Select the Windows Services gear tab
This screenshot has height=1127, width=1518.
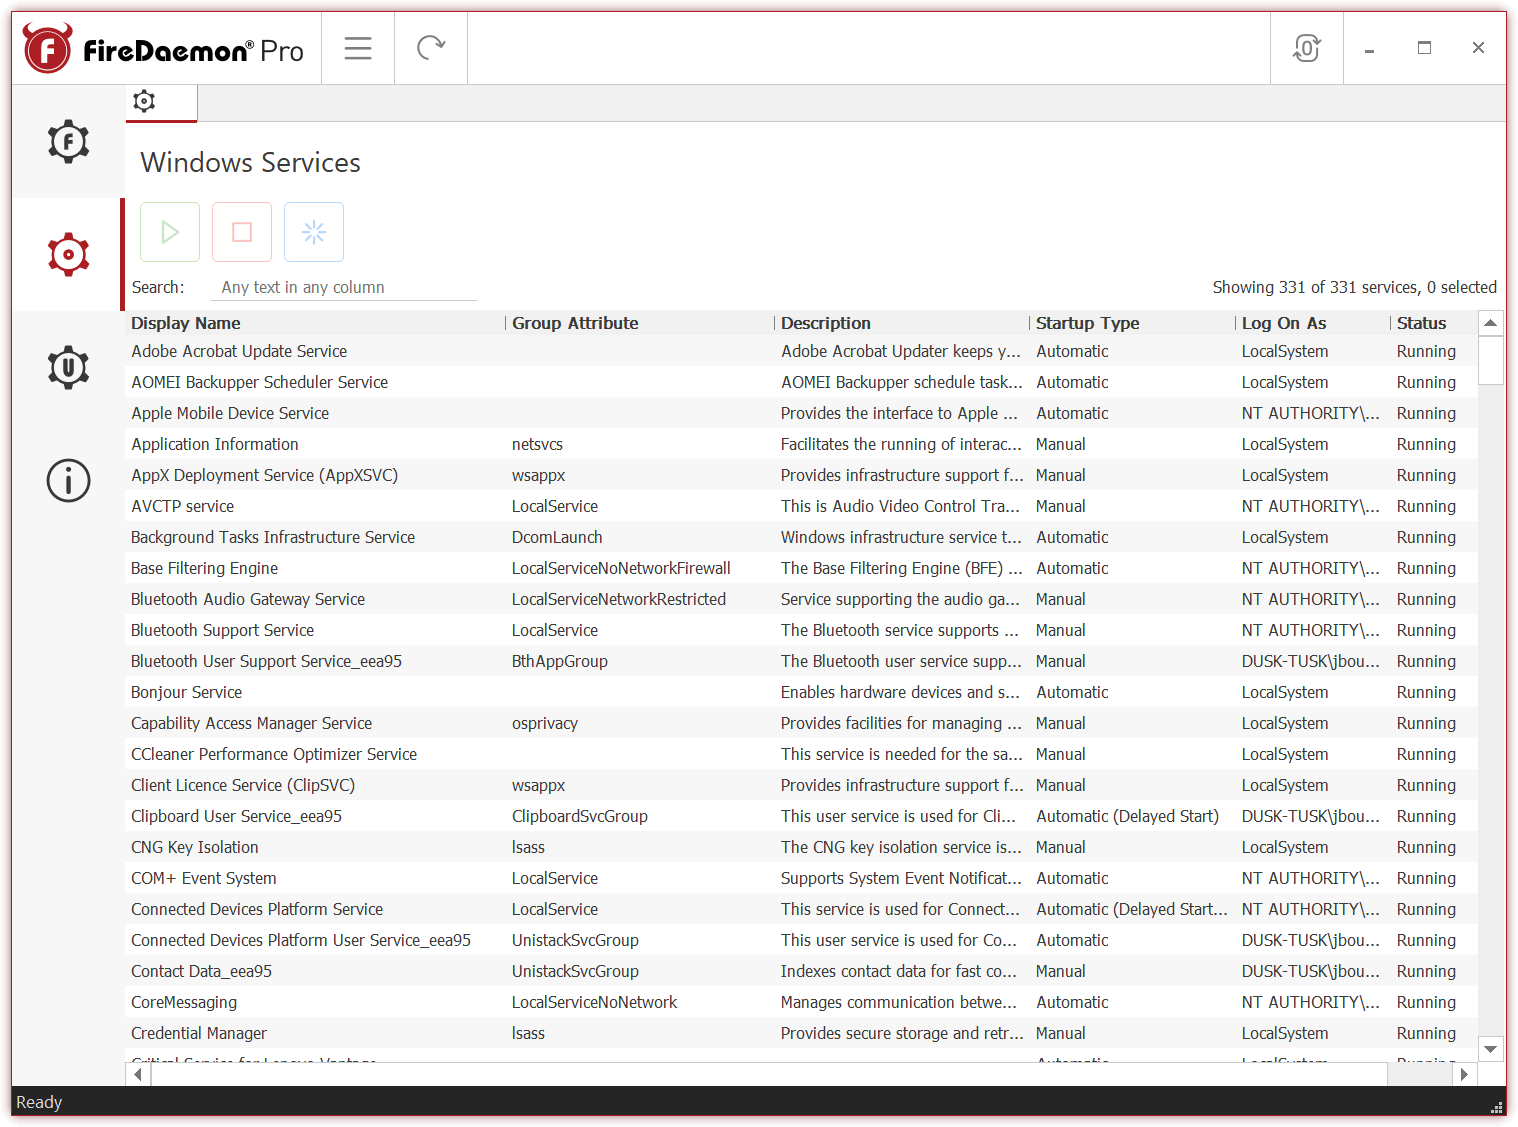tap(161, 102)
